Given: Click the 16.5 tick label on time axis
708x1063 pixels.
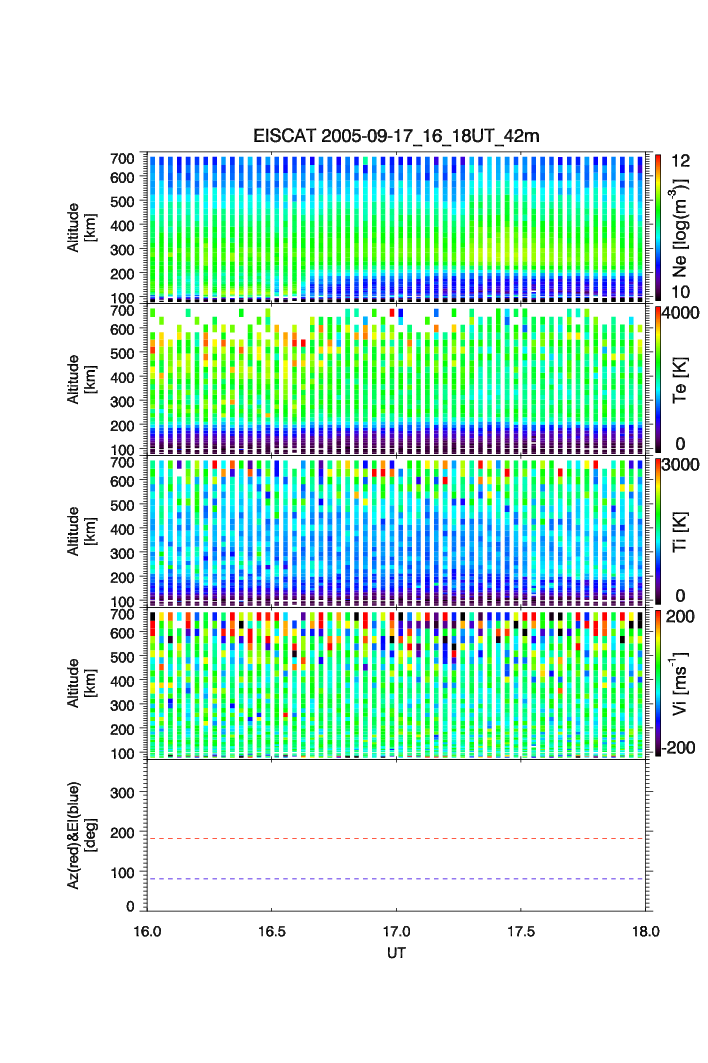Looking at the screenshot, I should (x=272, y=930).
